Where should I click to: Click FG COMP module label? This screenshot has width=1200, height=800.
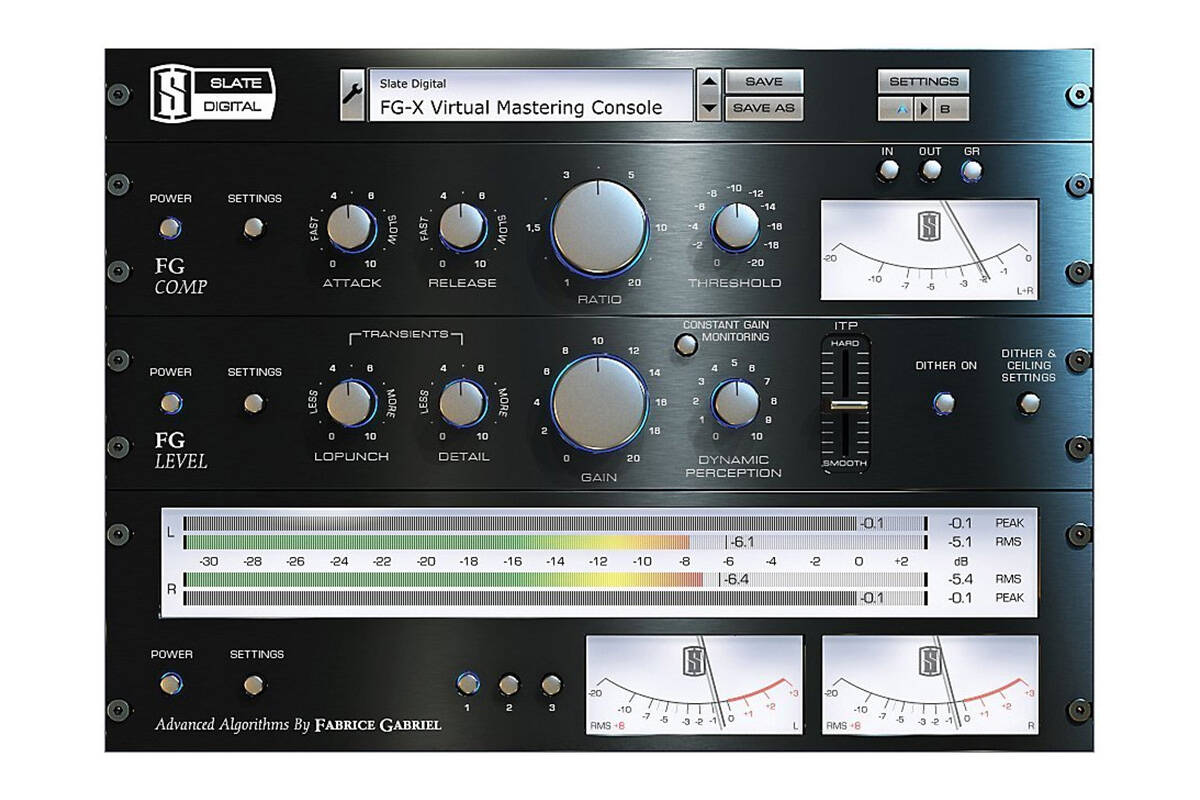(x=181, y=277)
